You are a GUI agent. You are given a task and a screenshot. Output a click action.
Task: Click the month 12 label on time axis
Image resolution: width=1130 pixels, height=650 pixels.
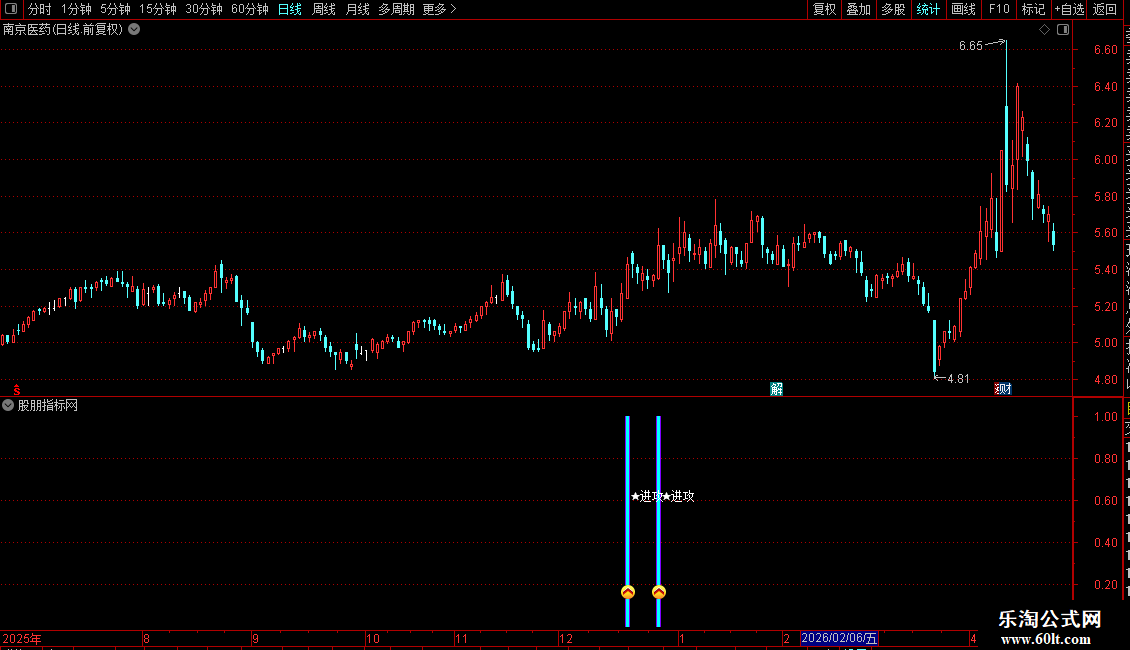click(566, 638)
